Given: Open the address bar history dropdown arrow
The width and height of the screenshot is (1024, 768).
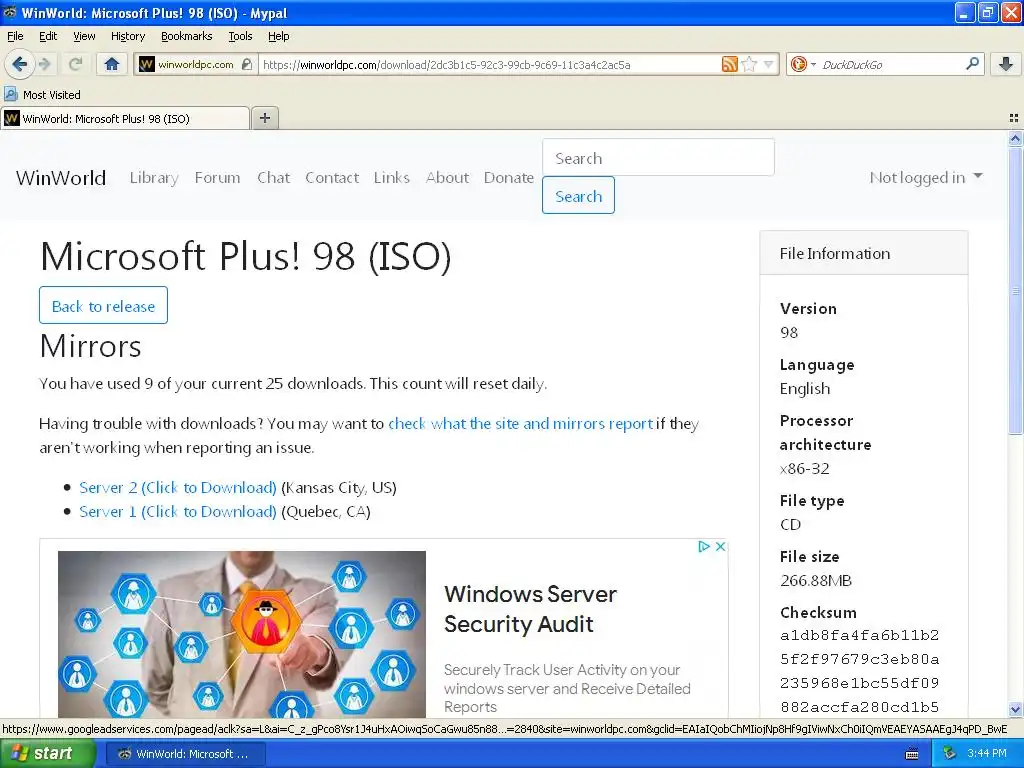Looking at the screenshot, I should click(x=769, y=64).
